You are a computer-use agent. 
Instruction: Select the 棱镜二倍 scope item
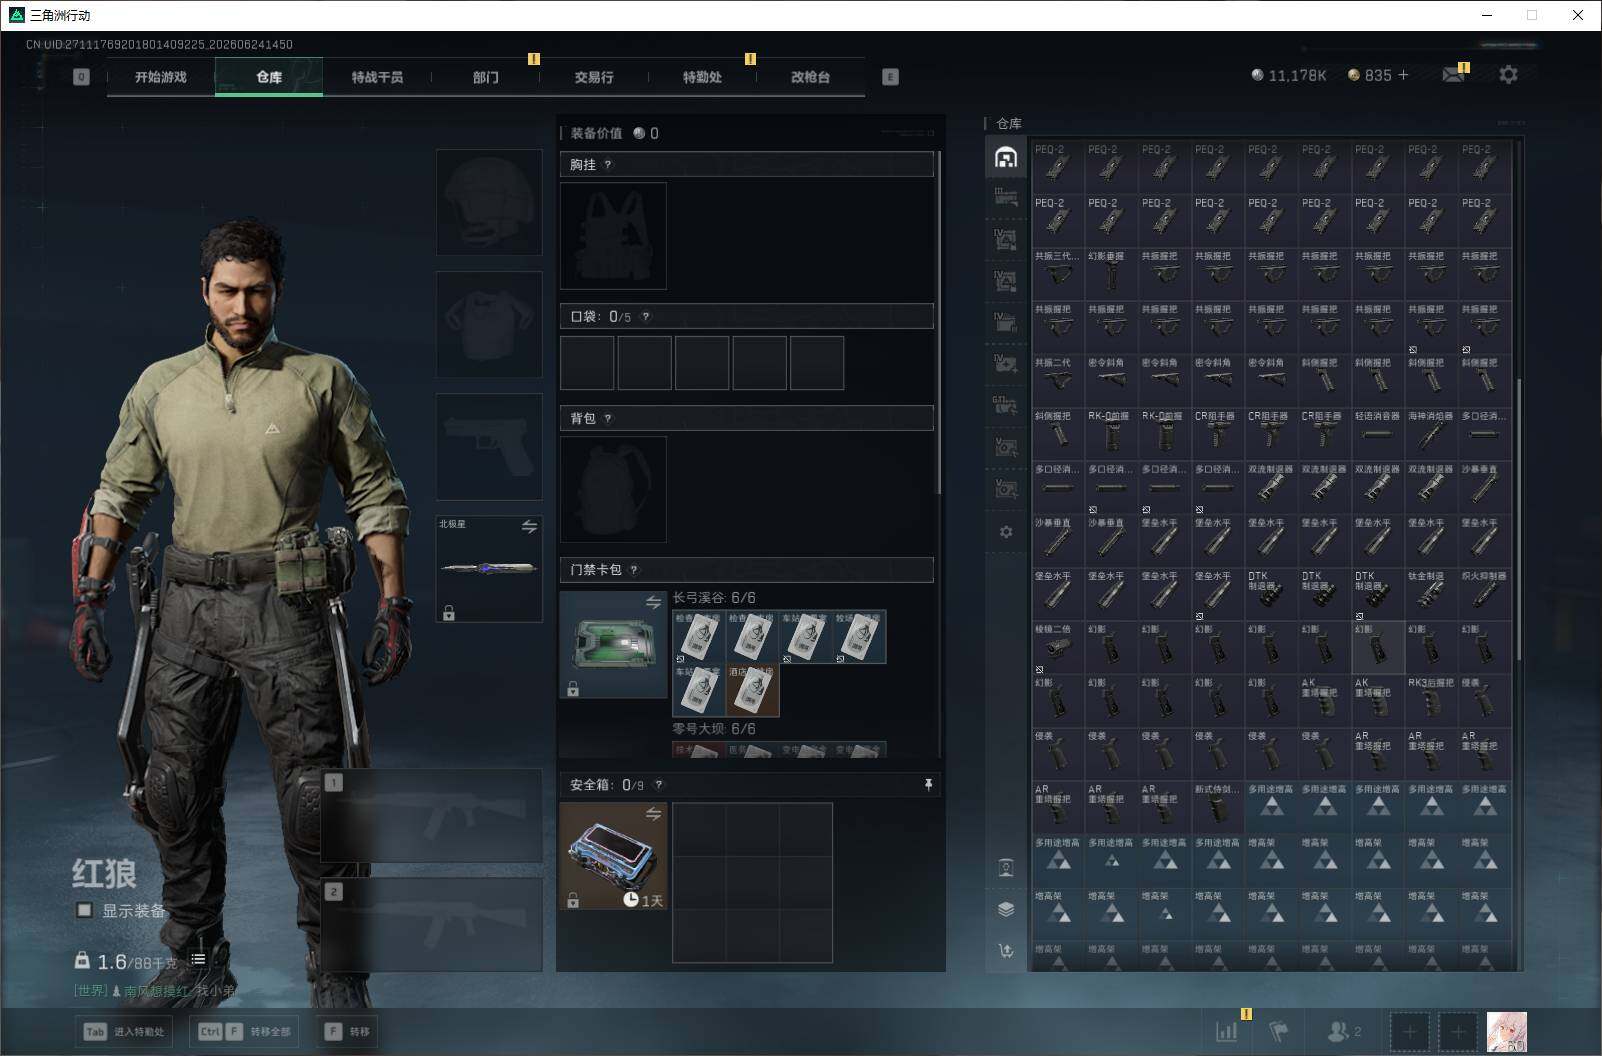click(1058, 648)
